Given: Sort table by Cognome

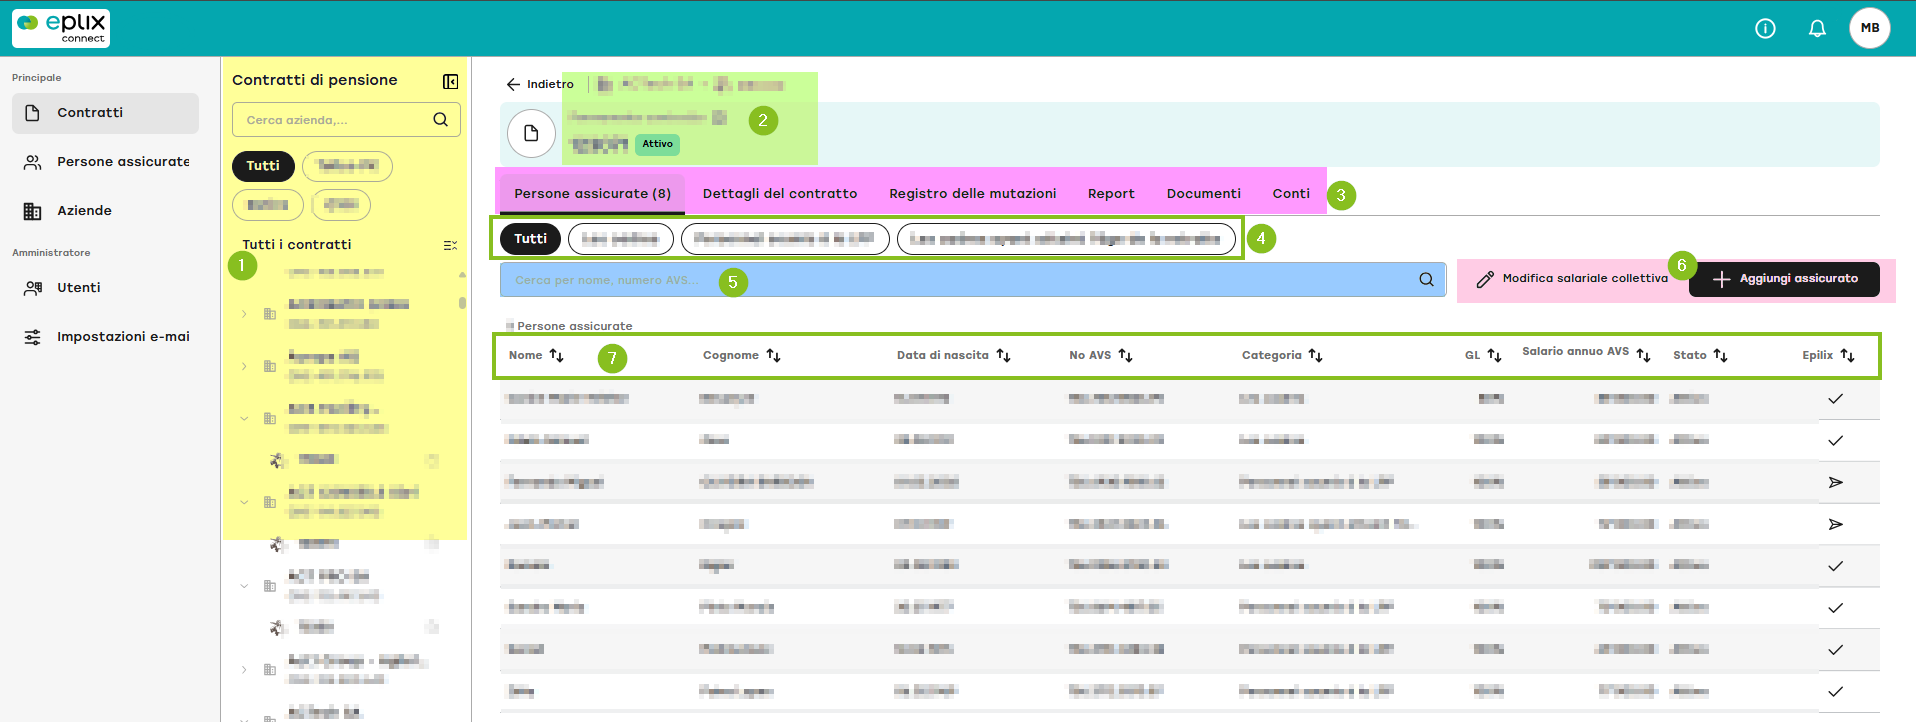Looking at the screenshot, I should (773, 355).
